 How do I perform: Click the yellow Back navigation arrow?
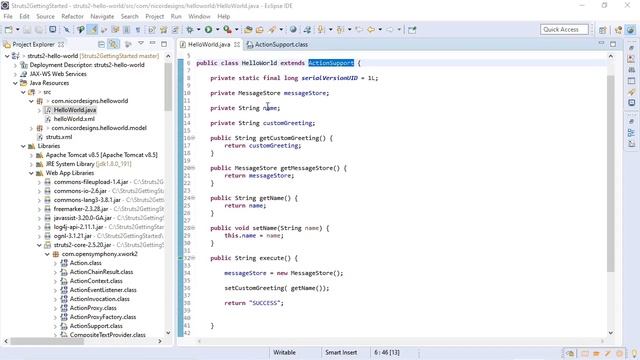tap(371, 29)
